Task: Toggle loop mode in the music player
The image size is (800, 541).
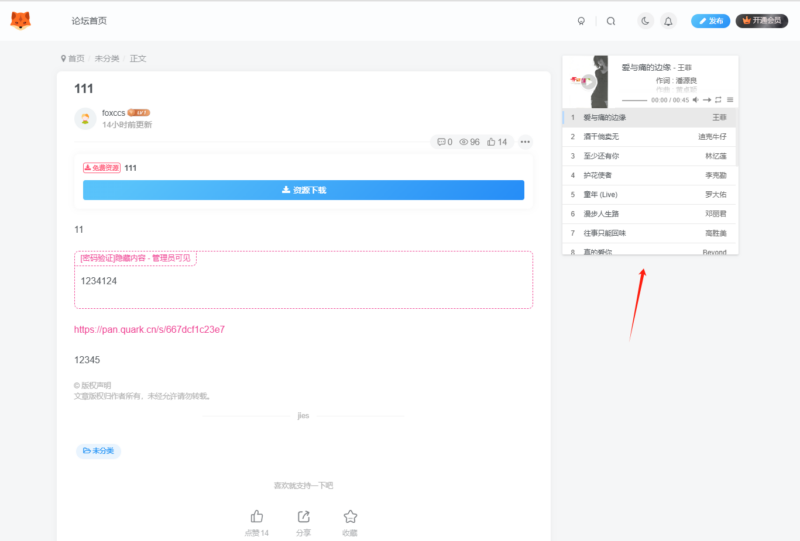Action: [x=718, y=100]
